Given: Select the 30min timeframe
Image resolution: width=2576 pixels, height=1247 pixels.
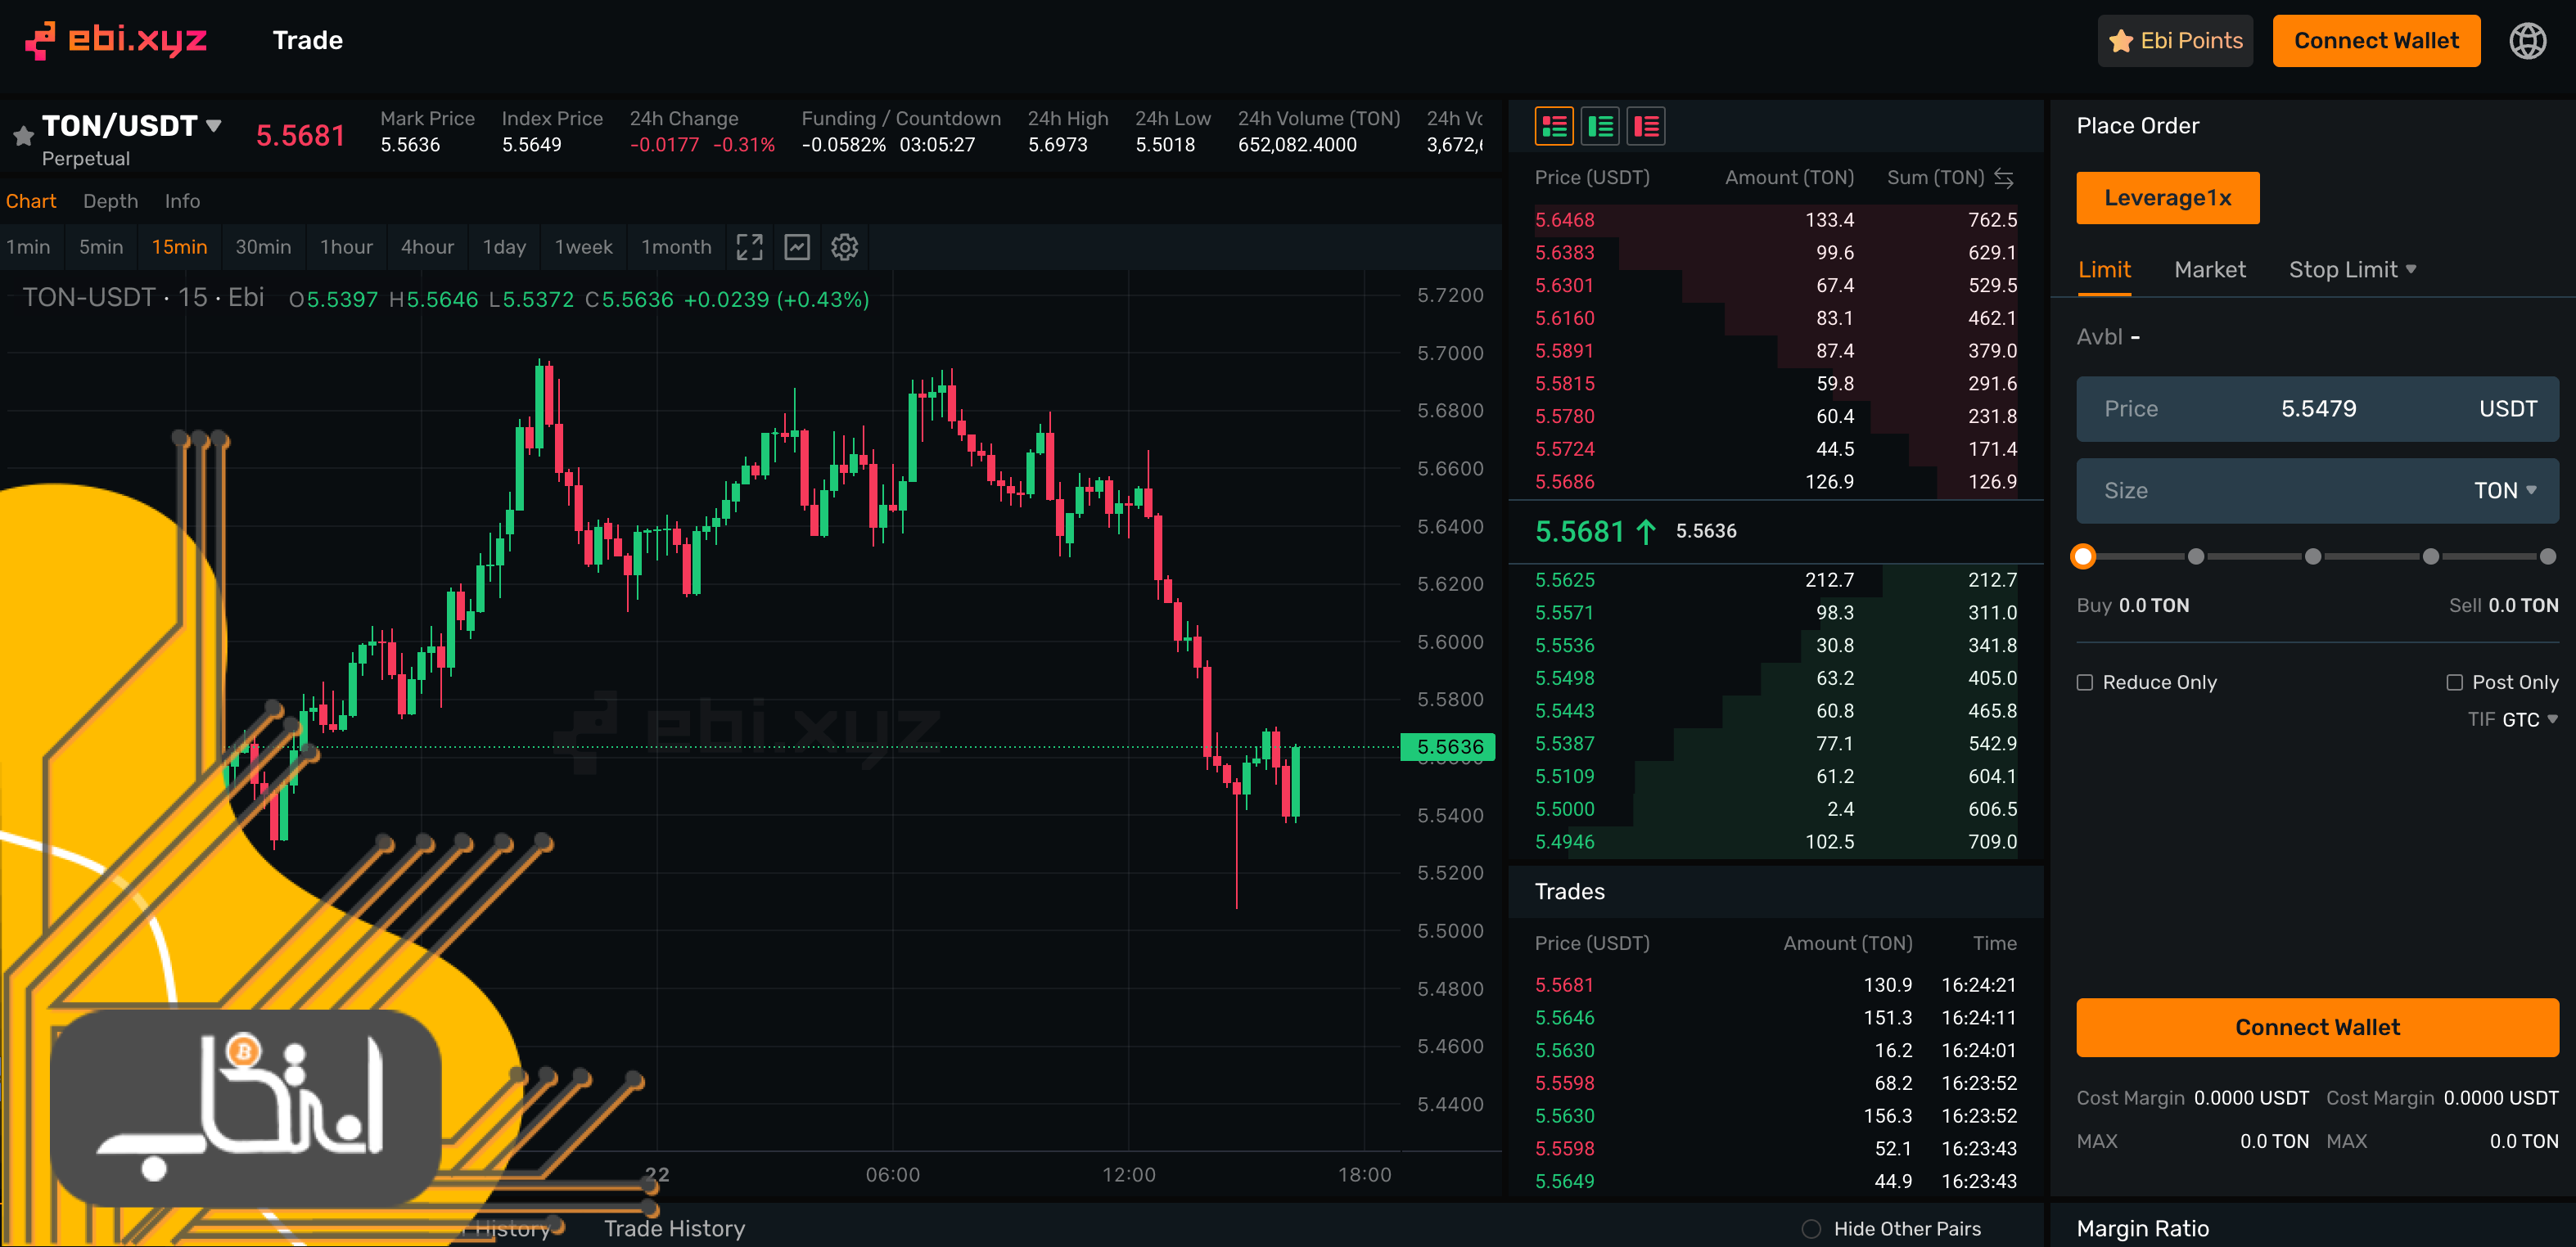Looking at the screenshot, I should point(263,247).
